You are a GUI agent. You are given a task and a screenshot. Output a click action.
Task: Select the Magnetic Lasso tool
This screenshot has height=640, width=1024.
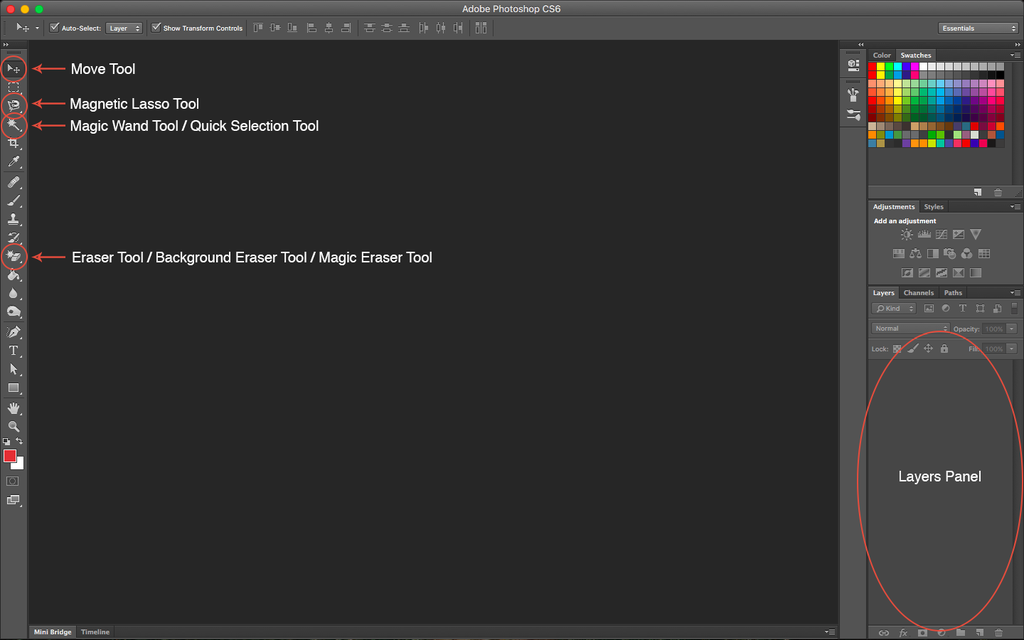(14, 103)
